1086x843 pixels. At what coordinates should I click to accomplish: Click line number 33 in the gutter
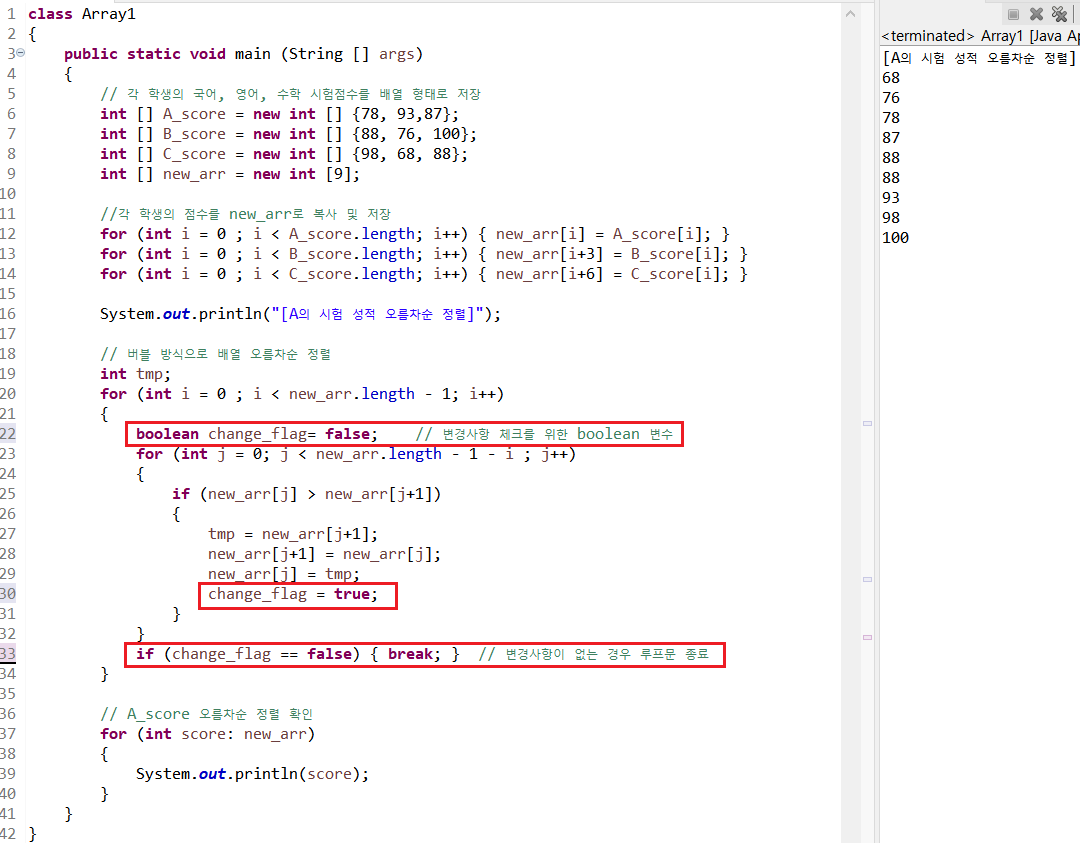(x=8, y=653)
